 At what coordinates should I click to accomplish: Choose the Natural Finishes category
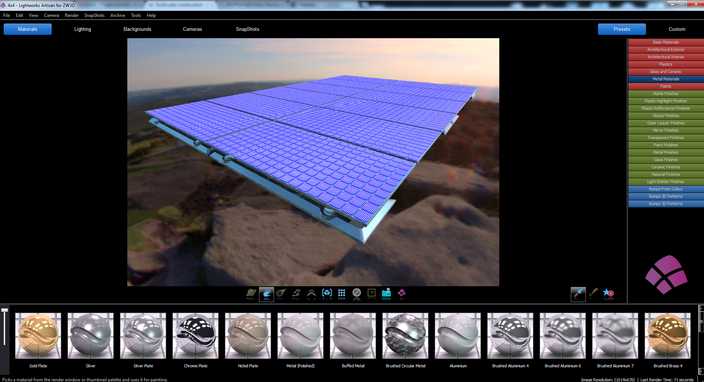[x=665, y=174]
